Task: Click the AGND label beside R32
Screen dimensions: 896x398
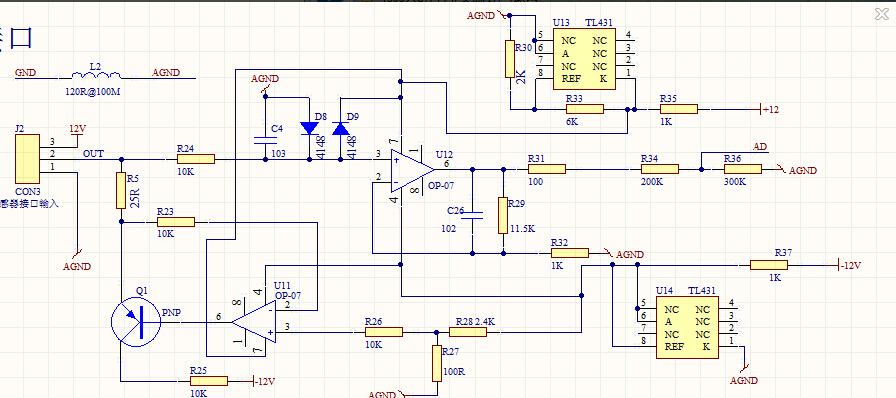Action: pyautogui.click(x=630, y=254)
